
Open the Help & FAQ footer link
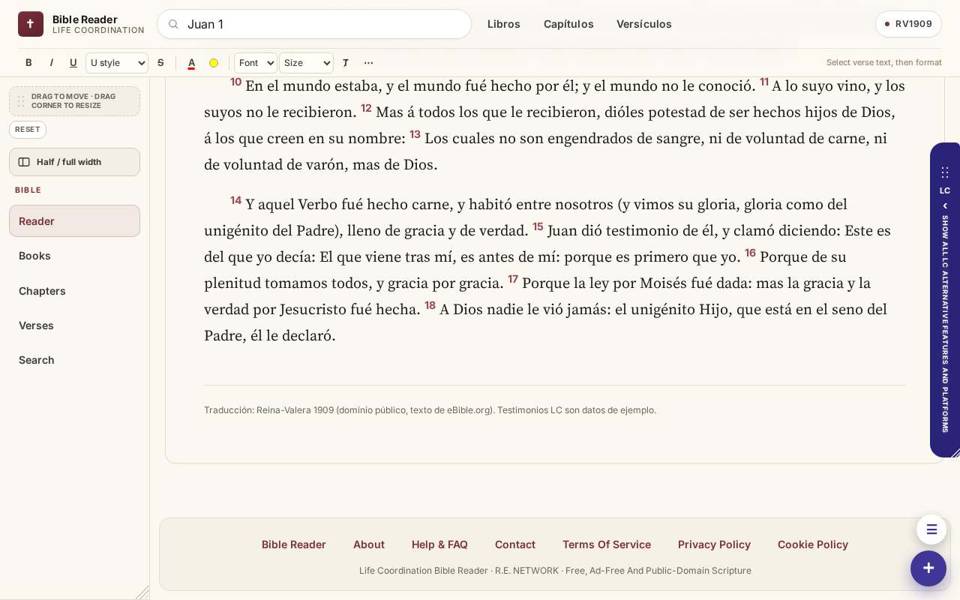[440, 544]
